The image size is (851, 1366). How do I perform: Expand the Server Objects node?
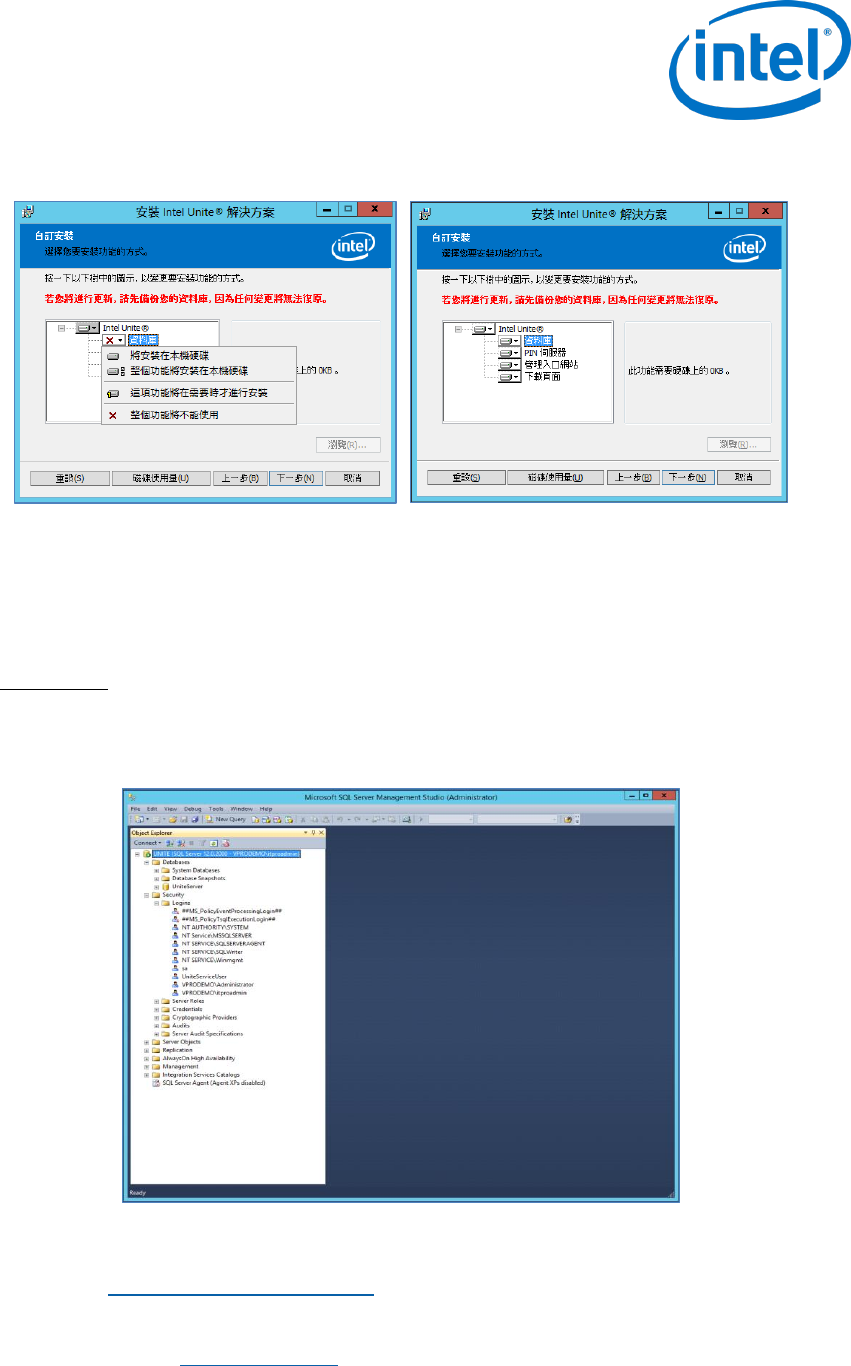tap(147, 1042)
